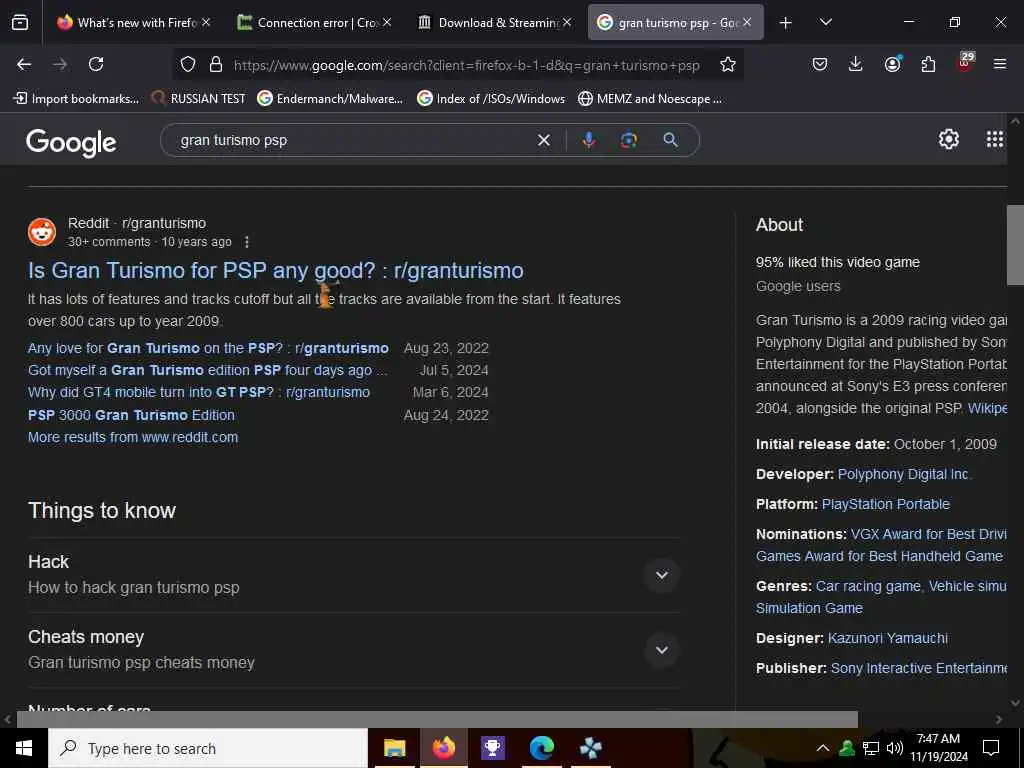1024x768 pixels.
Task: Open the clock and date flyout
Action: [938, 748]
